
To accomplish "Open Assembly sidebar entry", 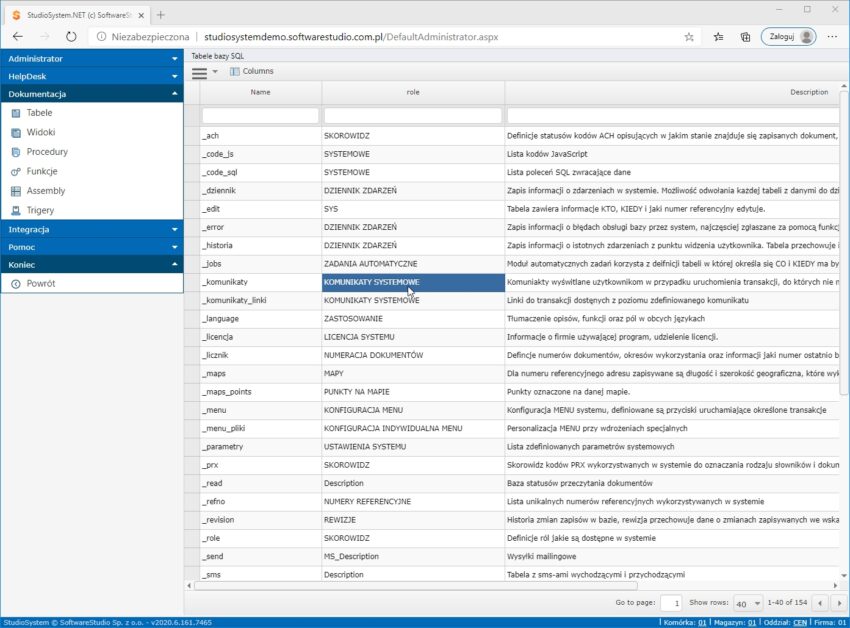I will [46, 191].
